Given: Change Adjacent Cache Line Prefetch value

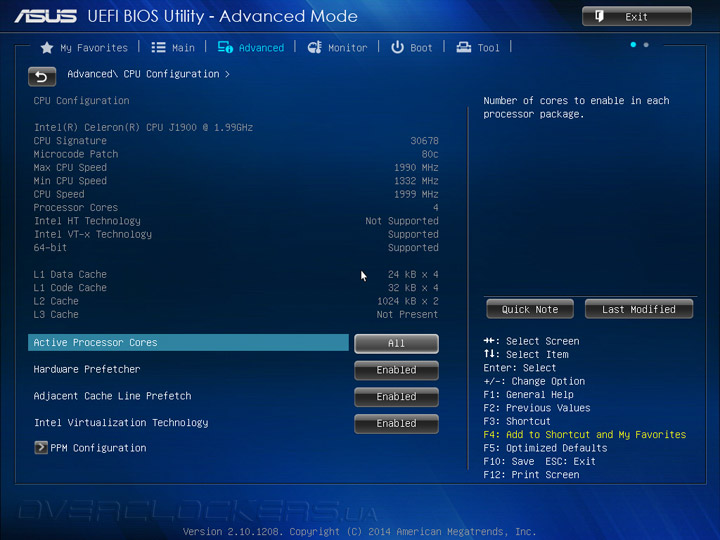Looking at the screenshot, I should (x=396, y=397).
